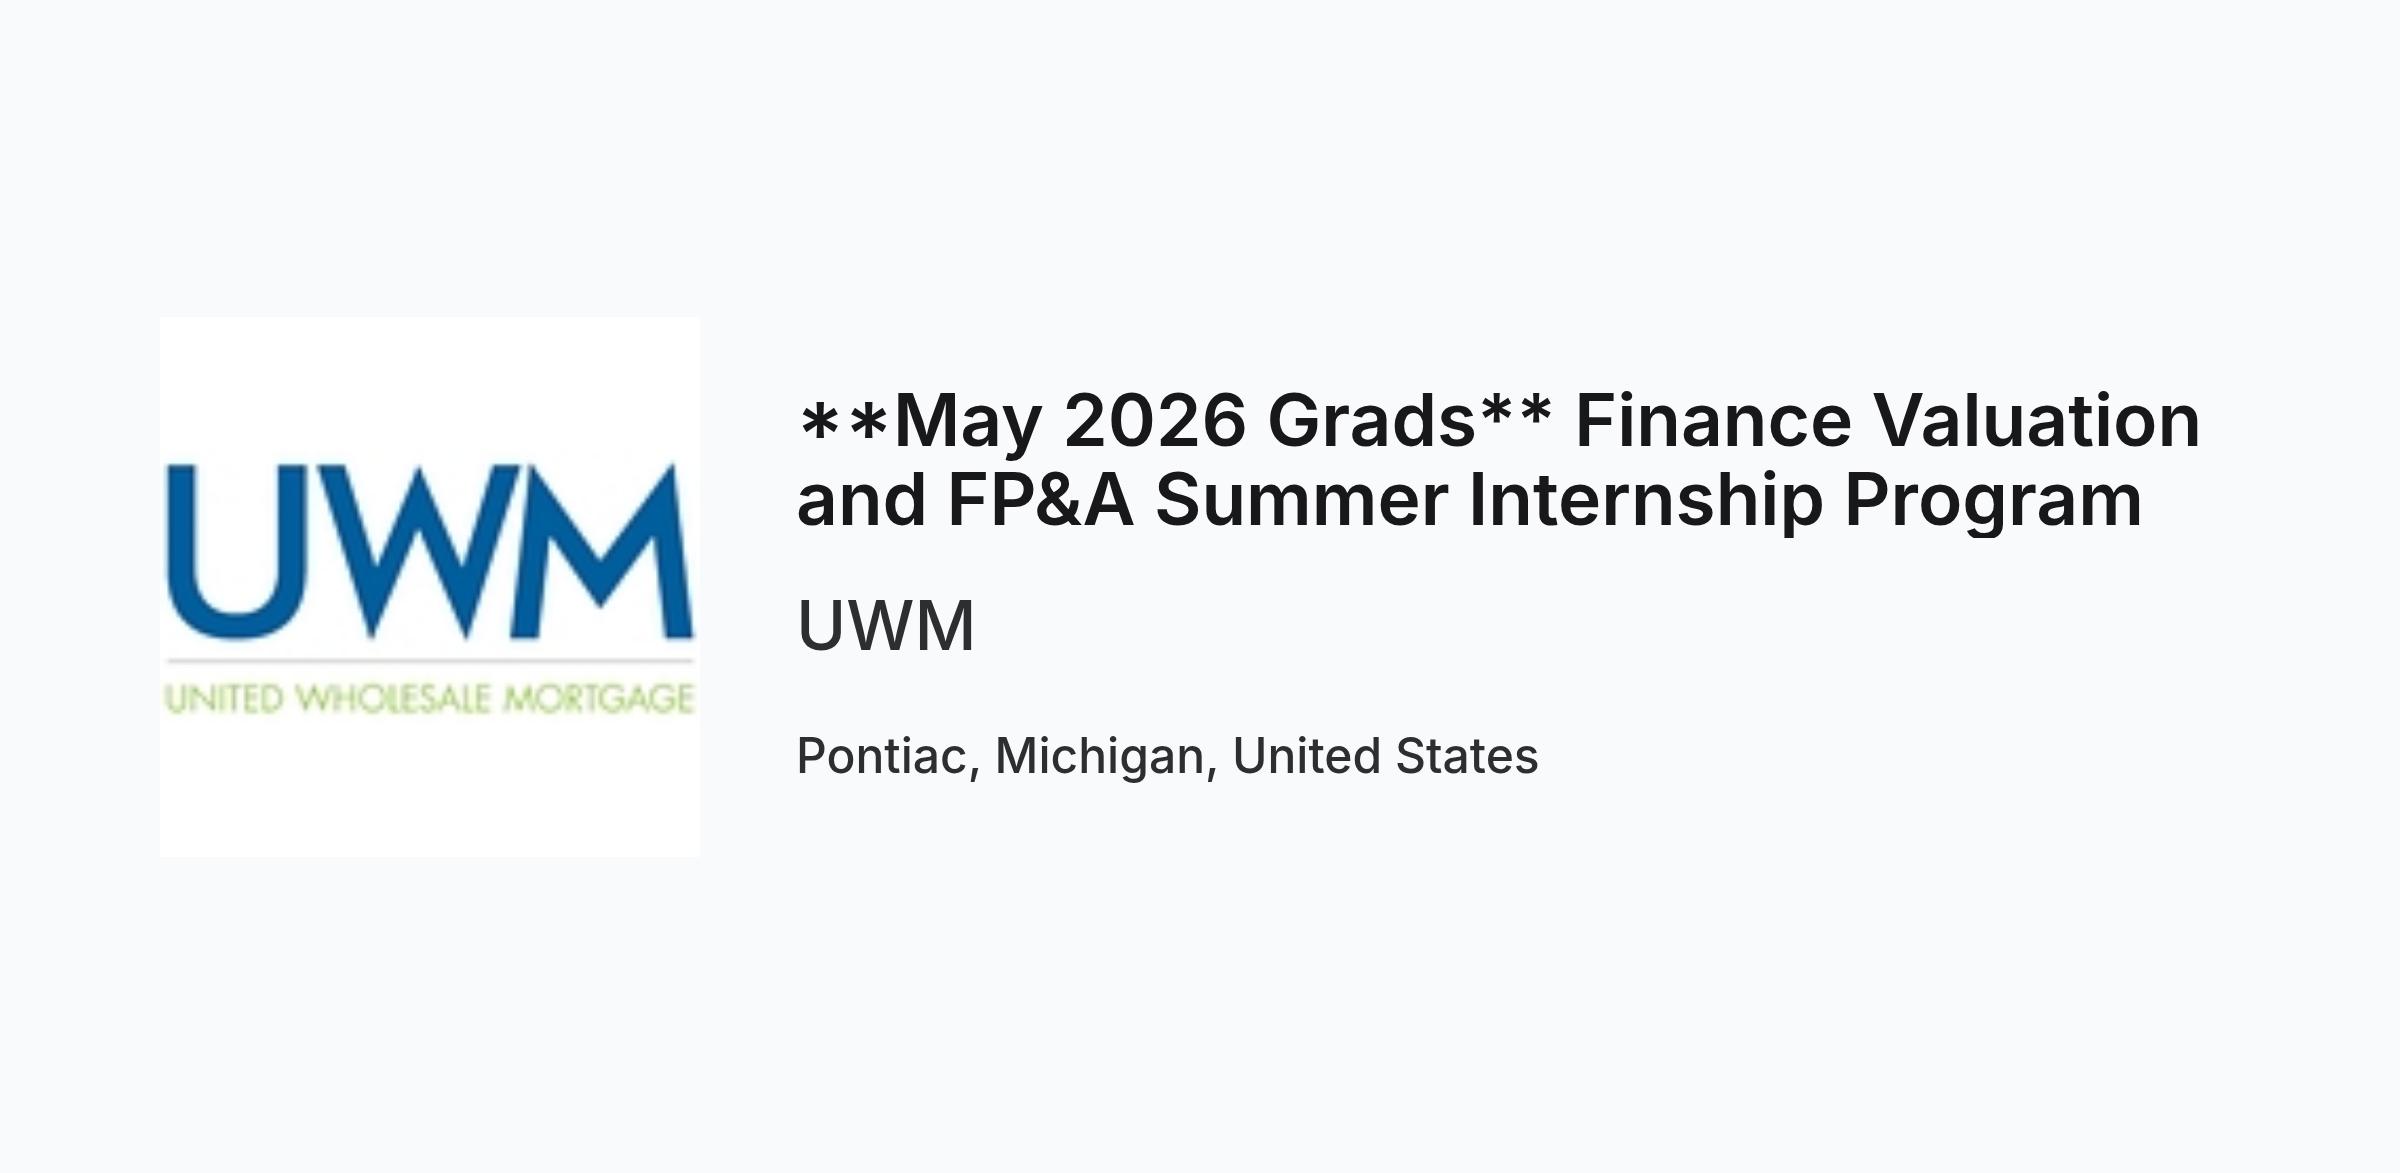2400x1173 pixels.
Task: Click the word MORTGAGE in logo tagline
Action: pyautogui.click(x=598, y=698)
